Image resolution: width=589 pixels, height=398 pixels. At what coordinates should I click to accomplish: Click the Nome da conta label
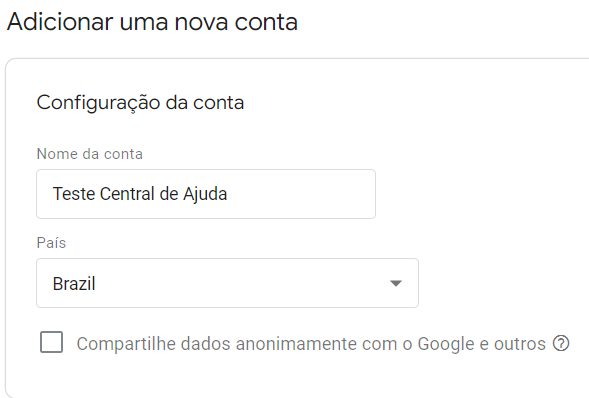pyautogui.click(x=90, y=154)
